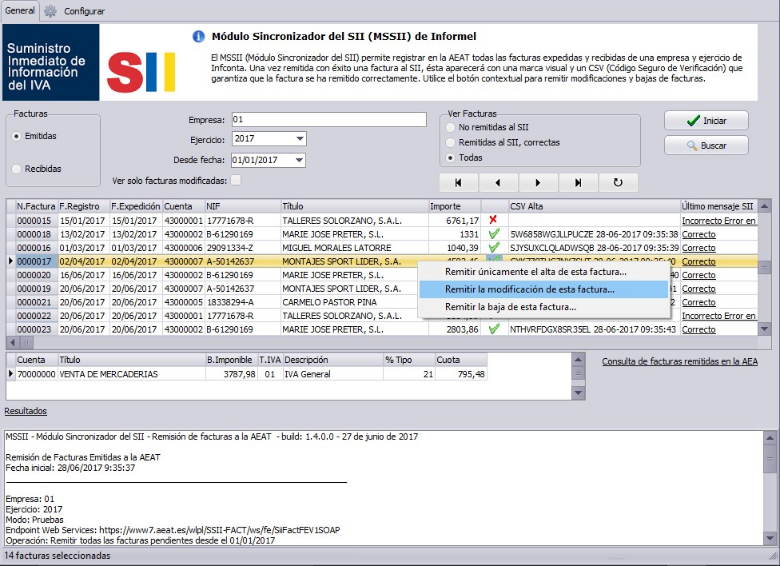This screenshot has height=566, width=780.
Task: Select invoice row 0000015
Action: tap(382, 220)
